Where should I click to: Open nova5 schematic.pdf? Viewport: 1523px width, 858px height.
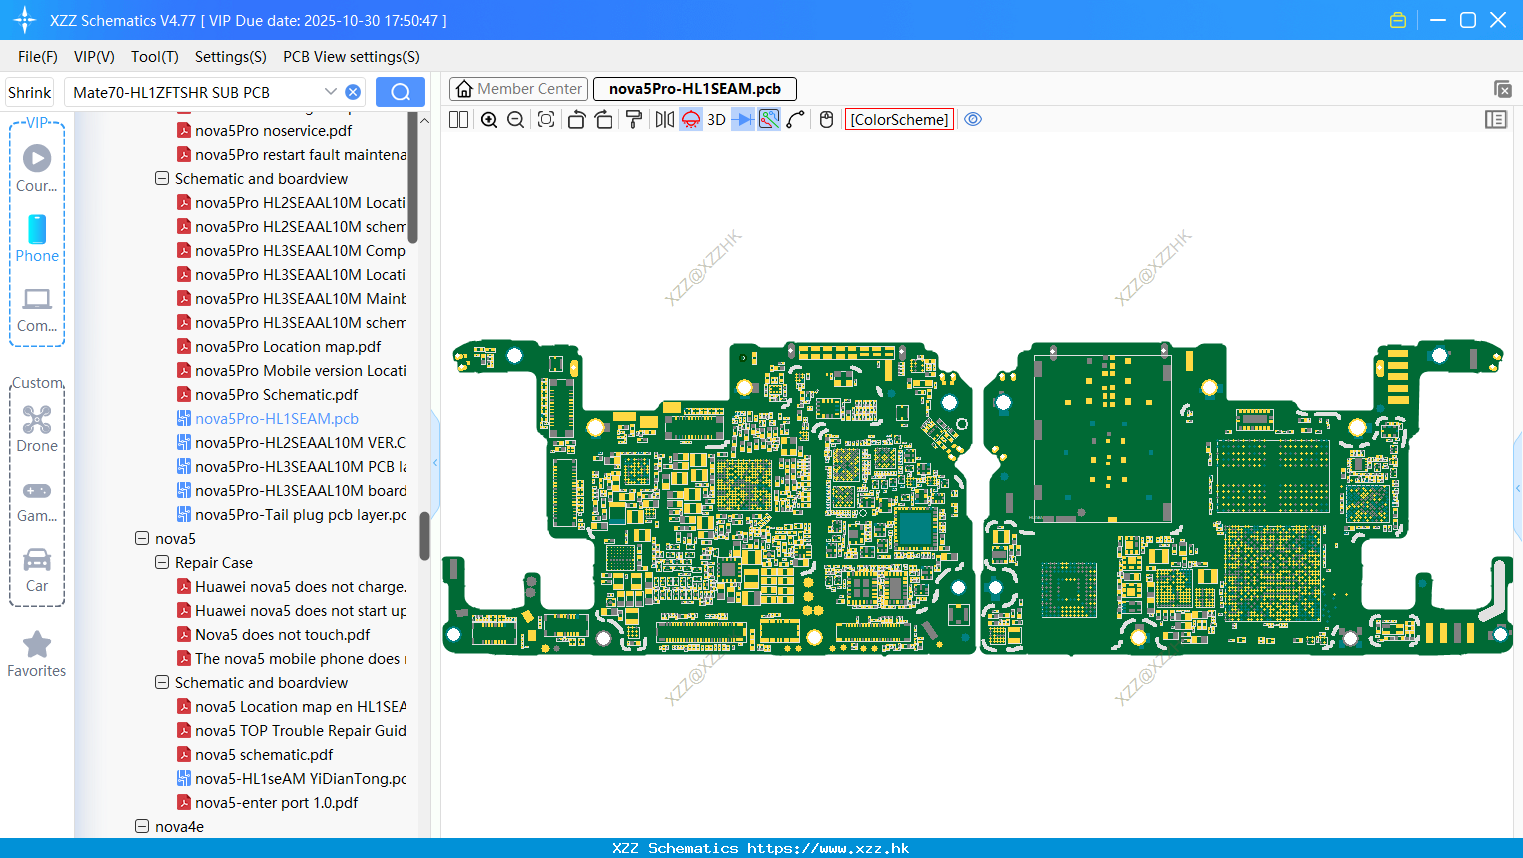[264, 755]
